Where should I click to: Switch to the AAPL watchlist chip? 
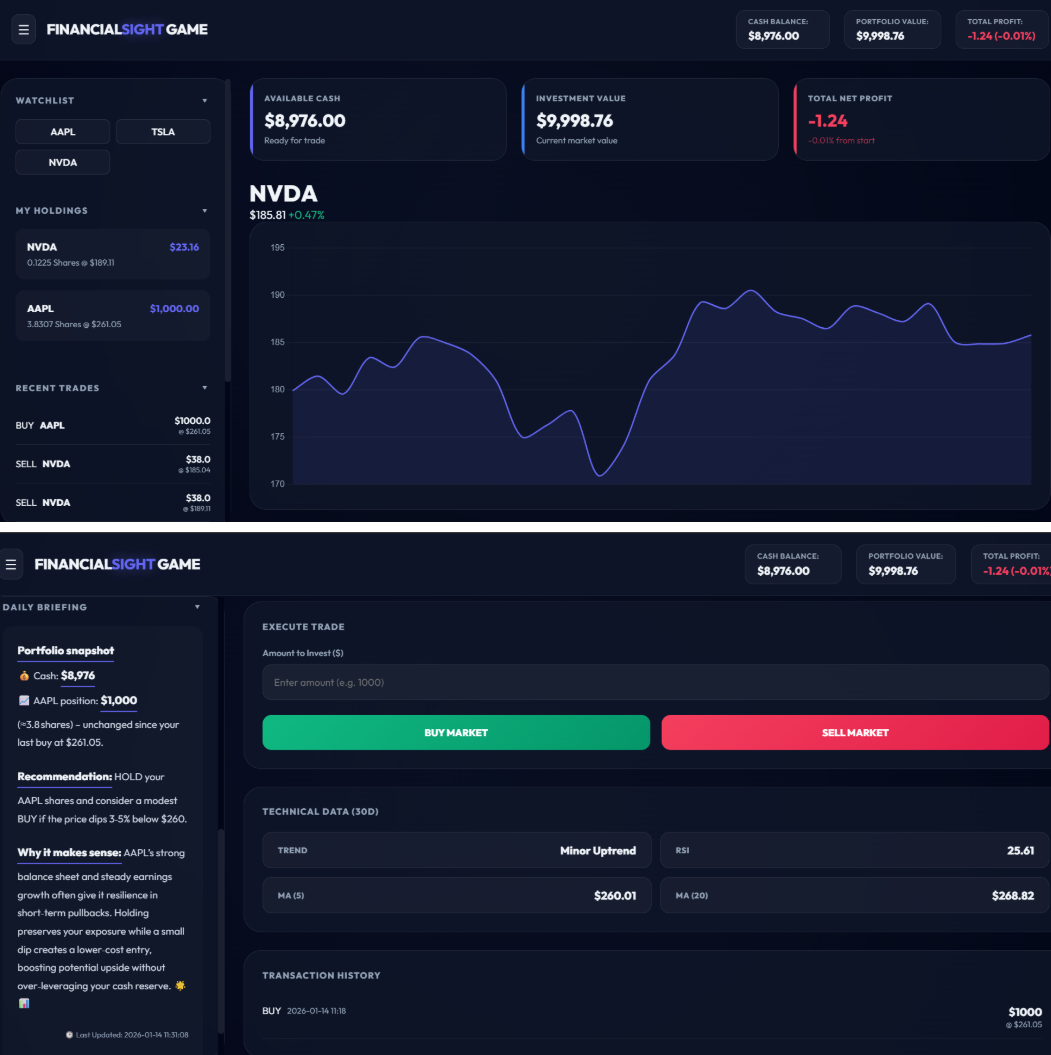point(62,131)
